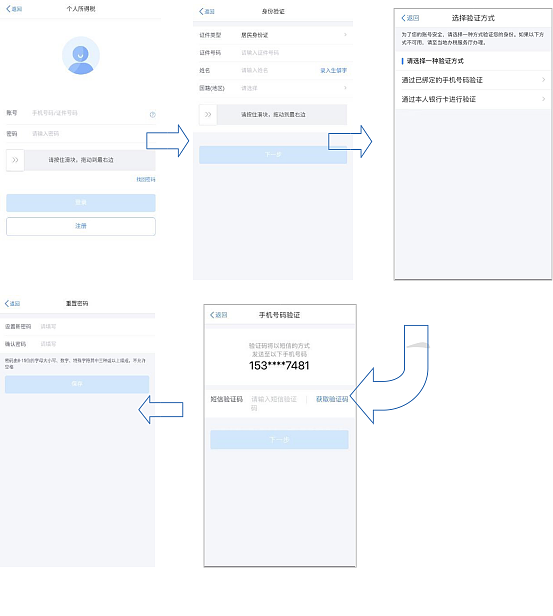553x616 pixels.
Task: Click slider handle on login screen captcha
Action: coord(15,160)
